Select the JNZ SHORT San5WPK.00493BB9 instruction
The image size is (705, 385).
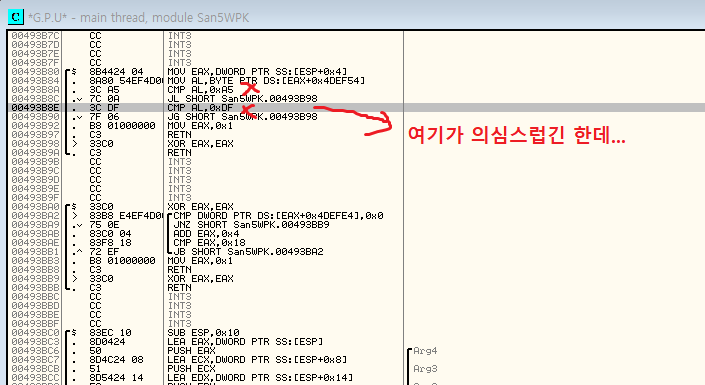pos(251,224)
